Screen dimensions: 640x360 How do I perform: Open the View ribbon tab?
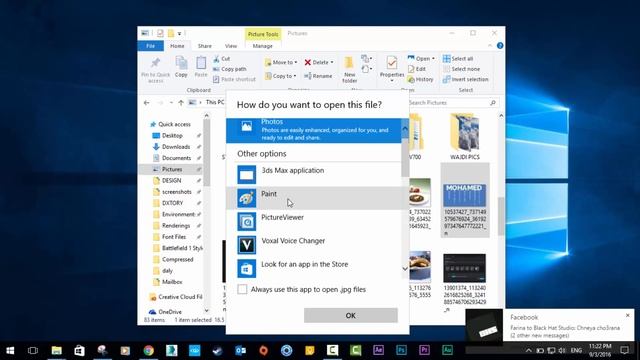(x=231, y=46)
